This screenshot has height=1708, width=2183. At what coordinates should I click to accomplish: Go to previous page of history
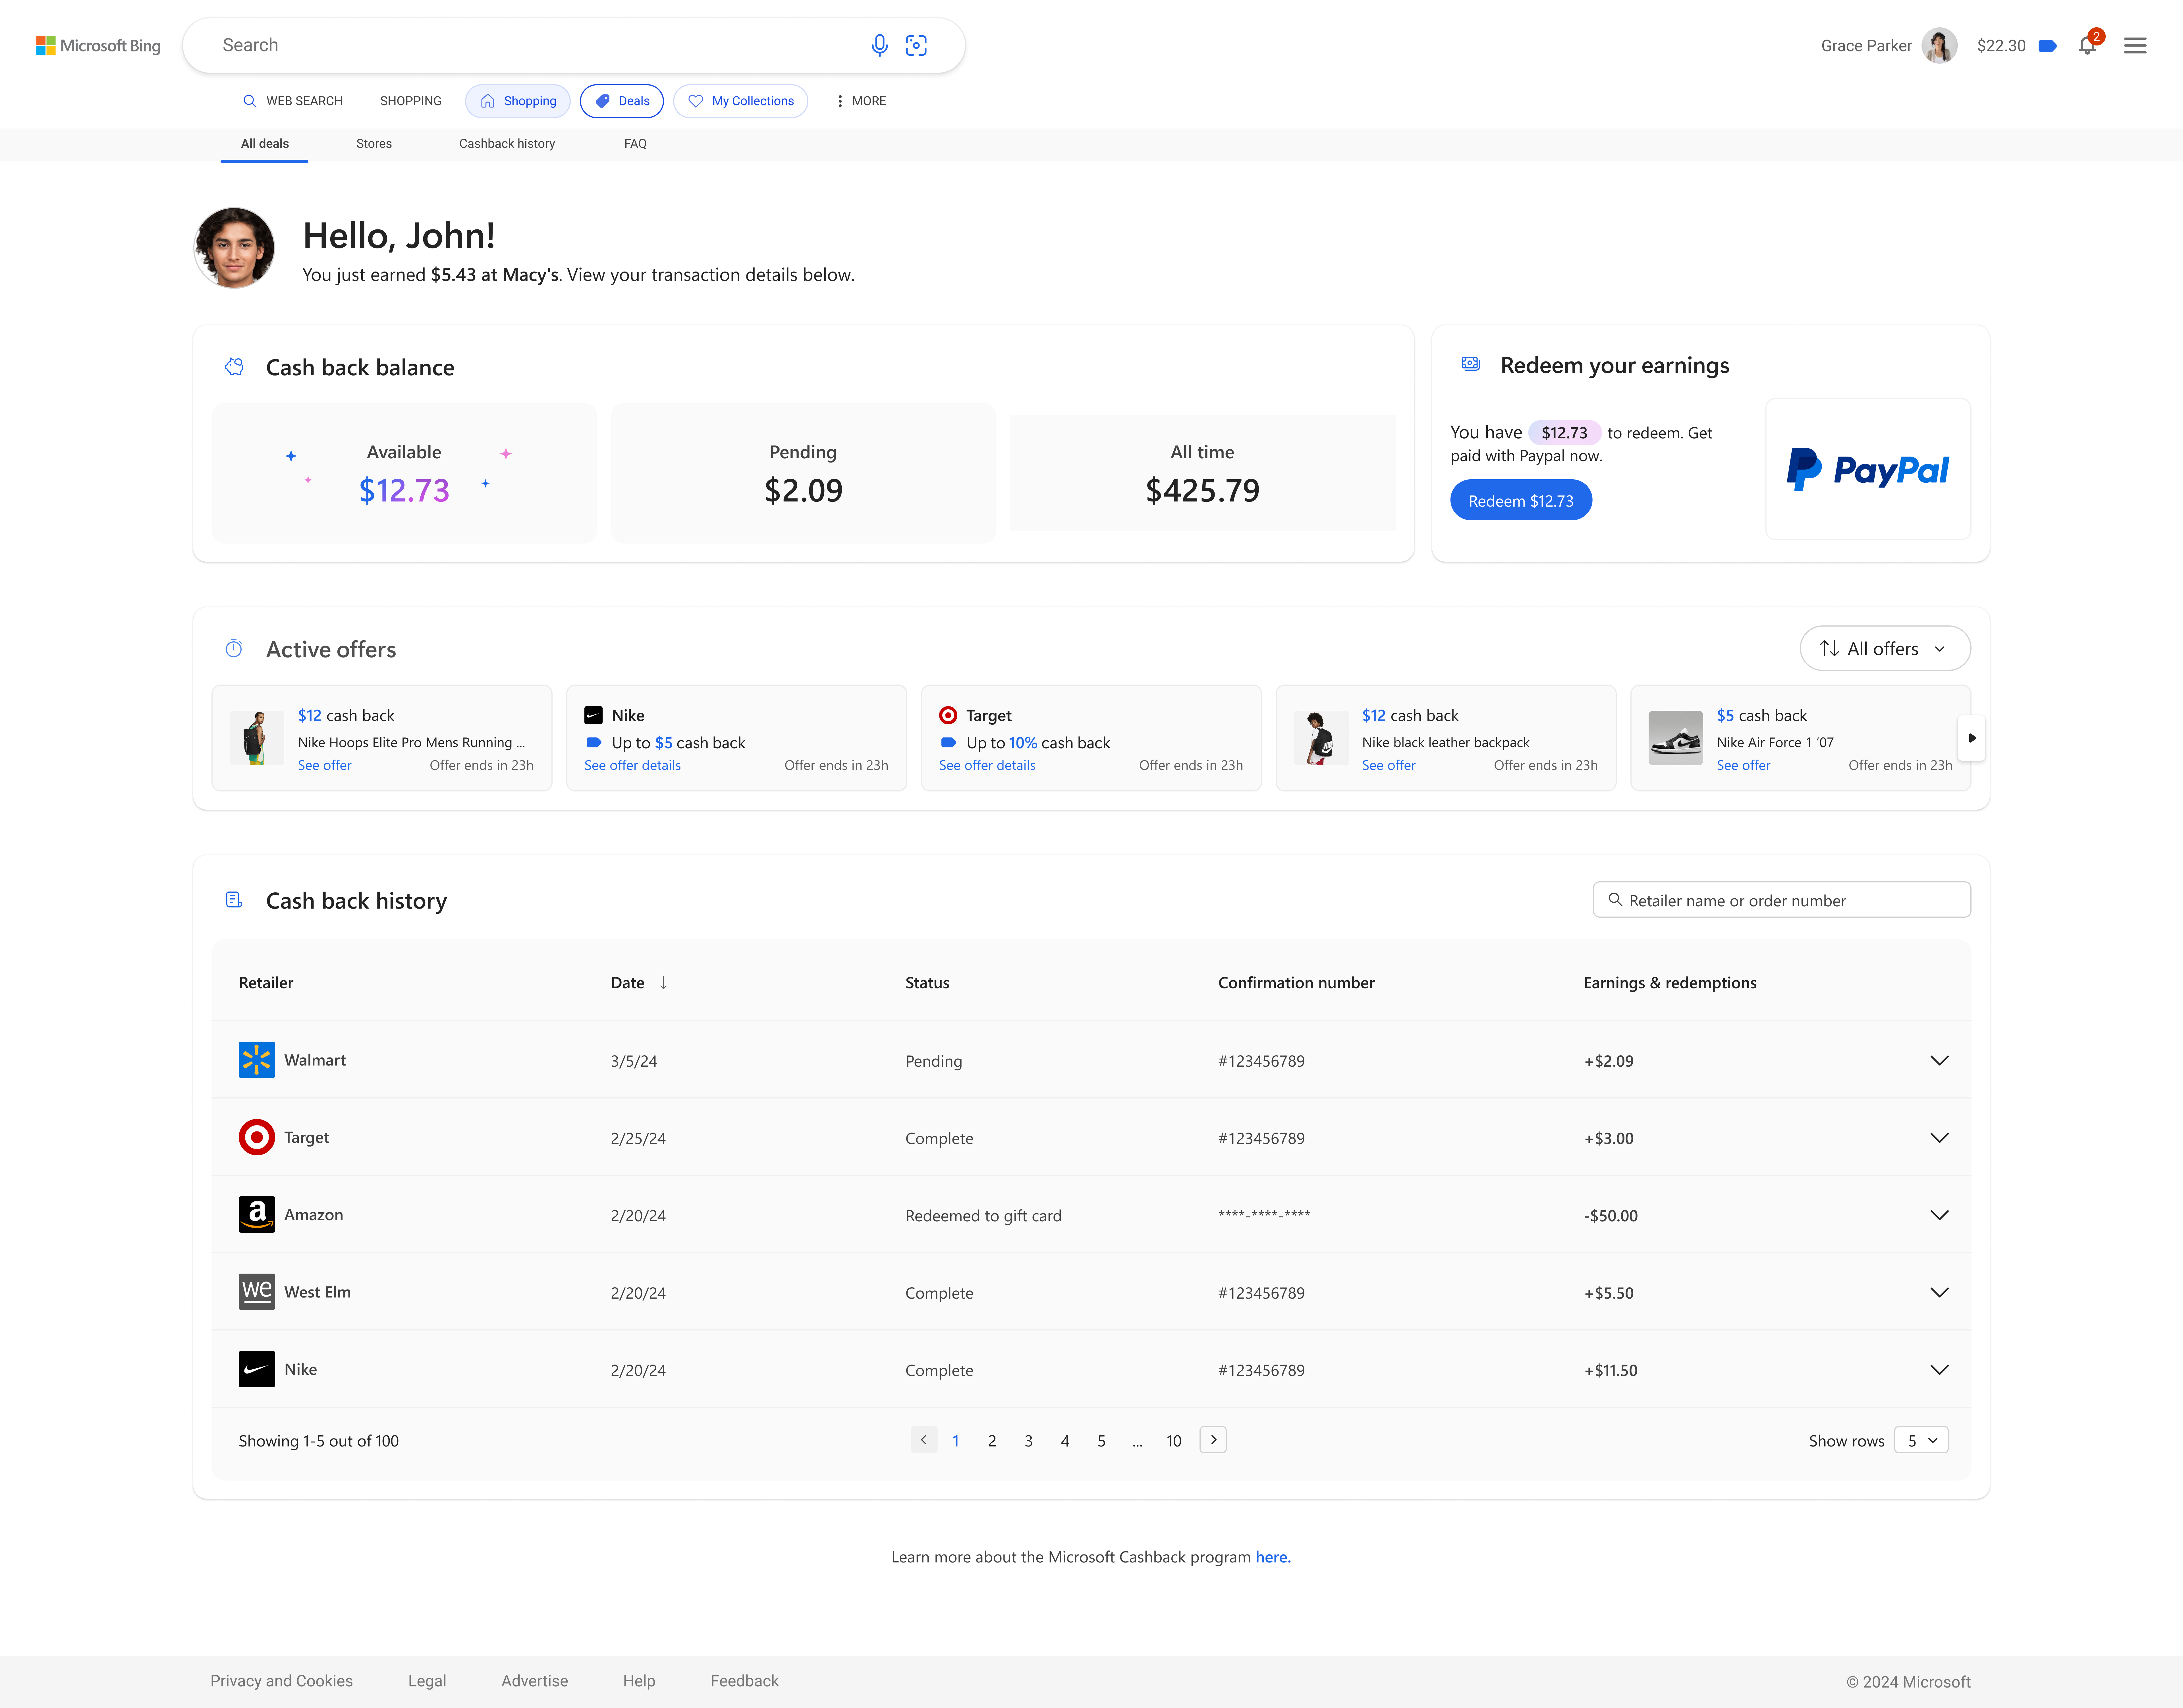924,1440
